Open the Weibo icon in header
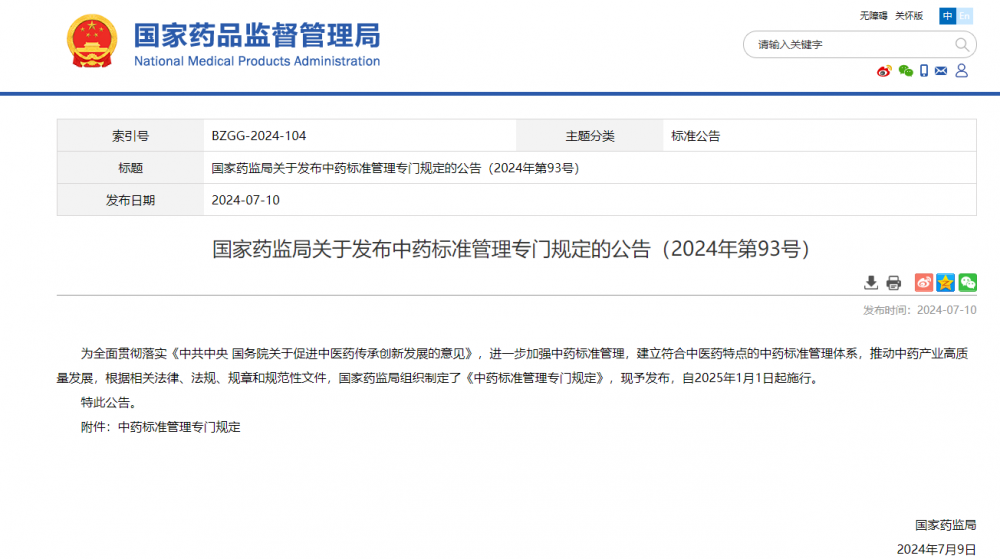The height and width of the screenshot is (559, 1000). click(884, 71)
